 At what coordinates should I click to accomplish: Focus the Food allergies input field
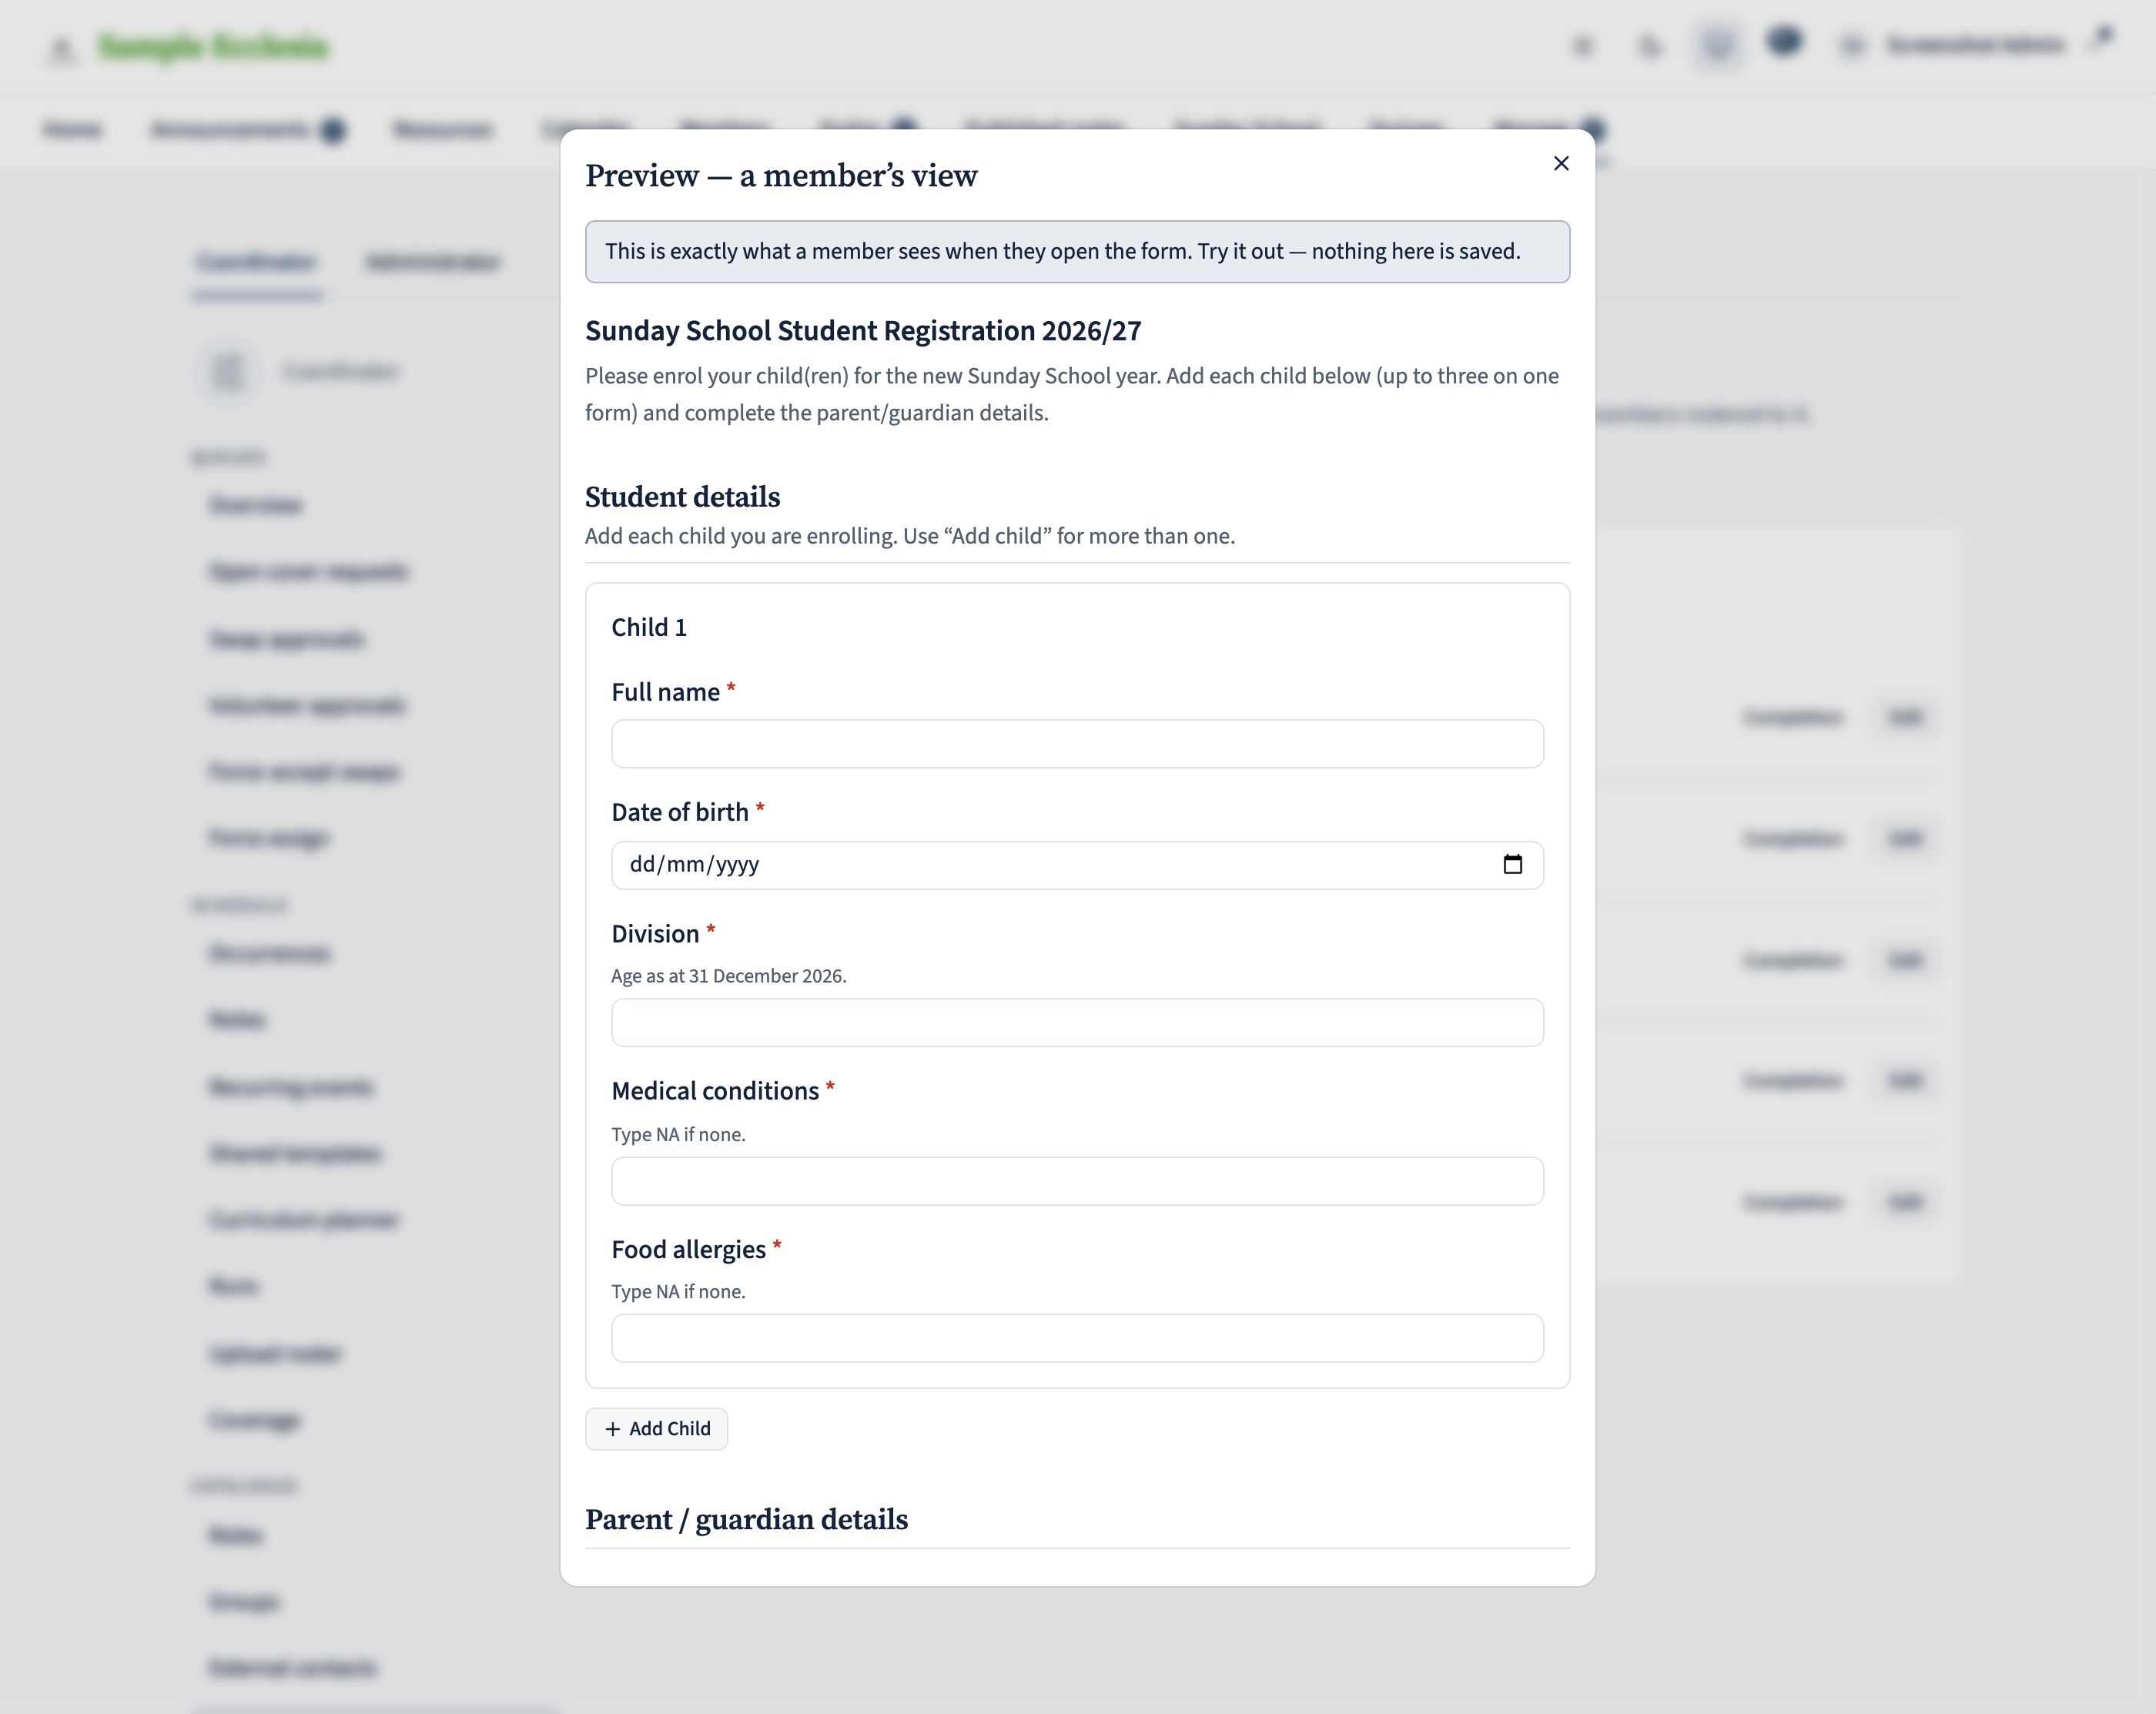click(x=1077, y=1338)
